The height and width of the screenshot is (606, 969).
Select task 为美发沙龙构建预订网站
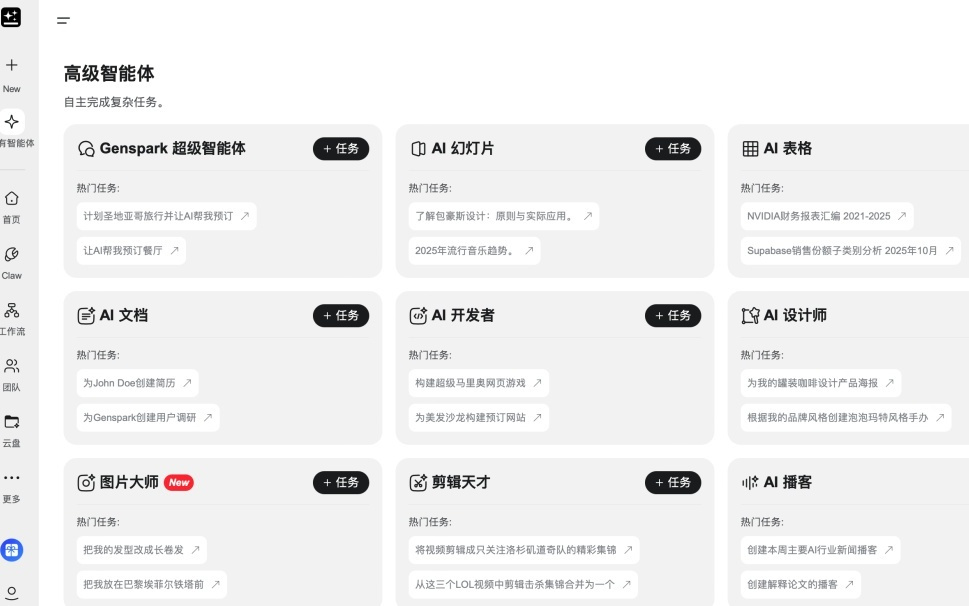tap(479, 418)
